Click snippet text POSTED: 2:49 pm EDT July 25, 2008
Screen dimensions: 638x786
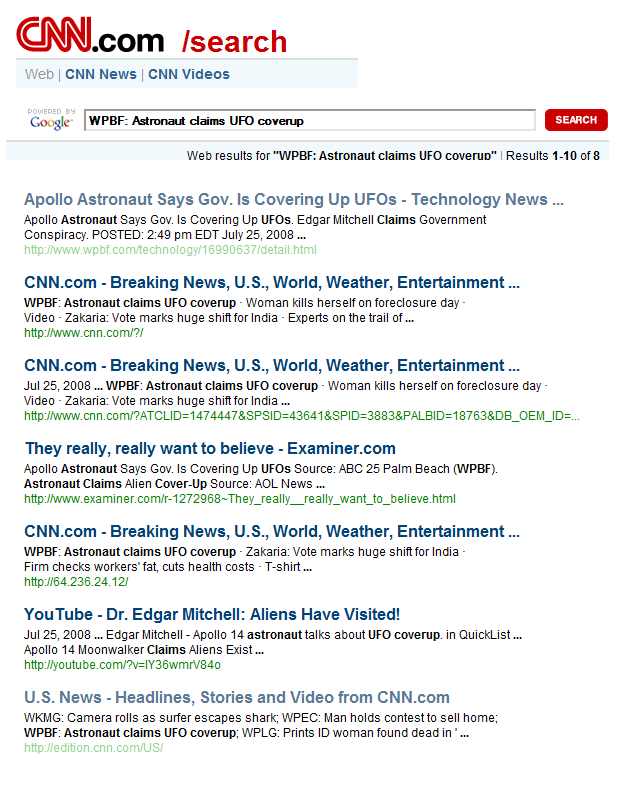pyautogui.click(x=193, y=235)
